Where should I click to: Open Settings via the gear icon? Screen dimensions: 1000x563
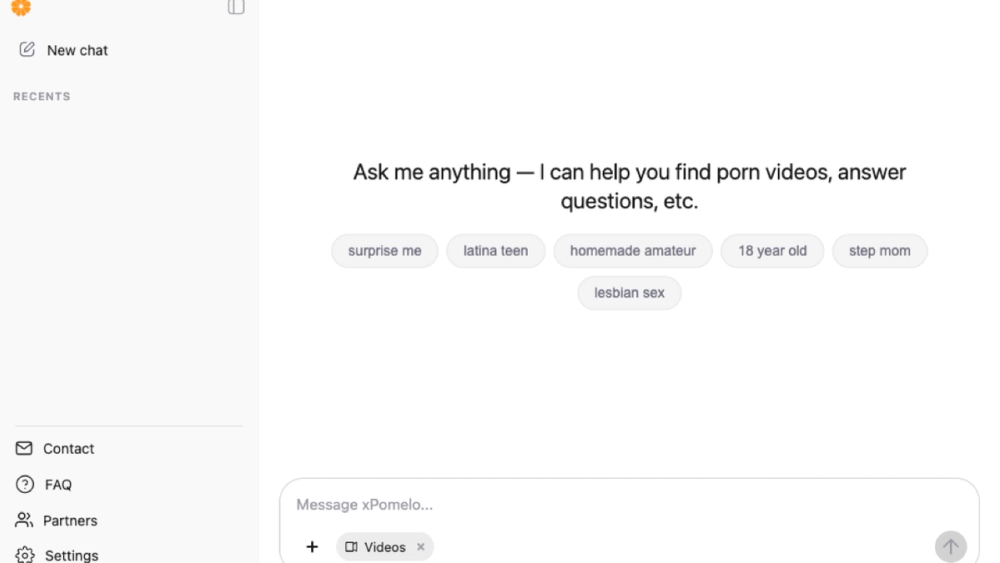tap(25, 555)
